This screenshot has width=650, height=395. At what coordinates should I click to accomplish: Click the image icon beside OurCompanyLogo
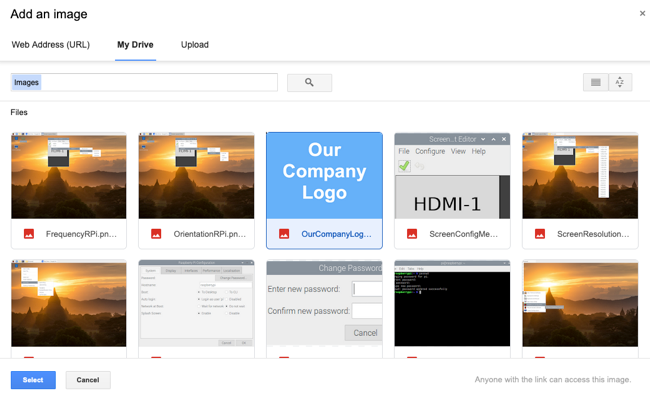pyautogui.click(x=284, y=234)
